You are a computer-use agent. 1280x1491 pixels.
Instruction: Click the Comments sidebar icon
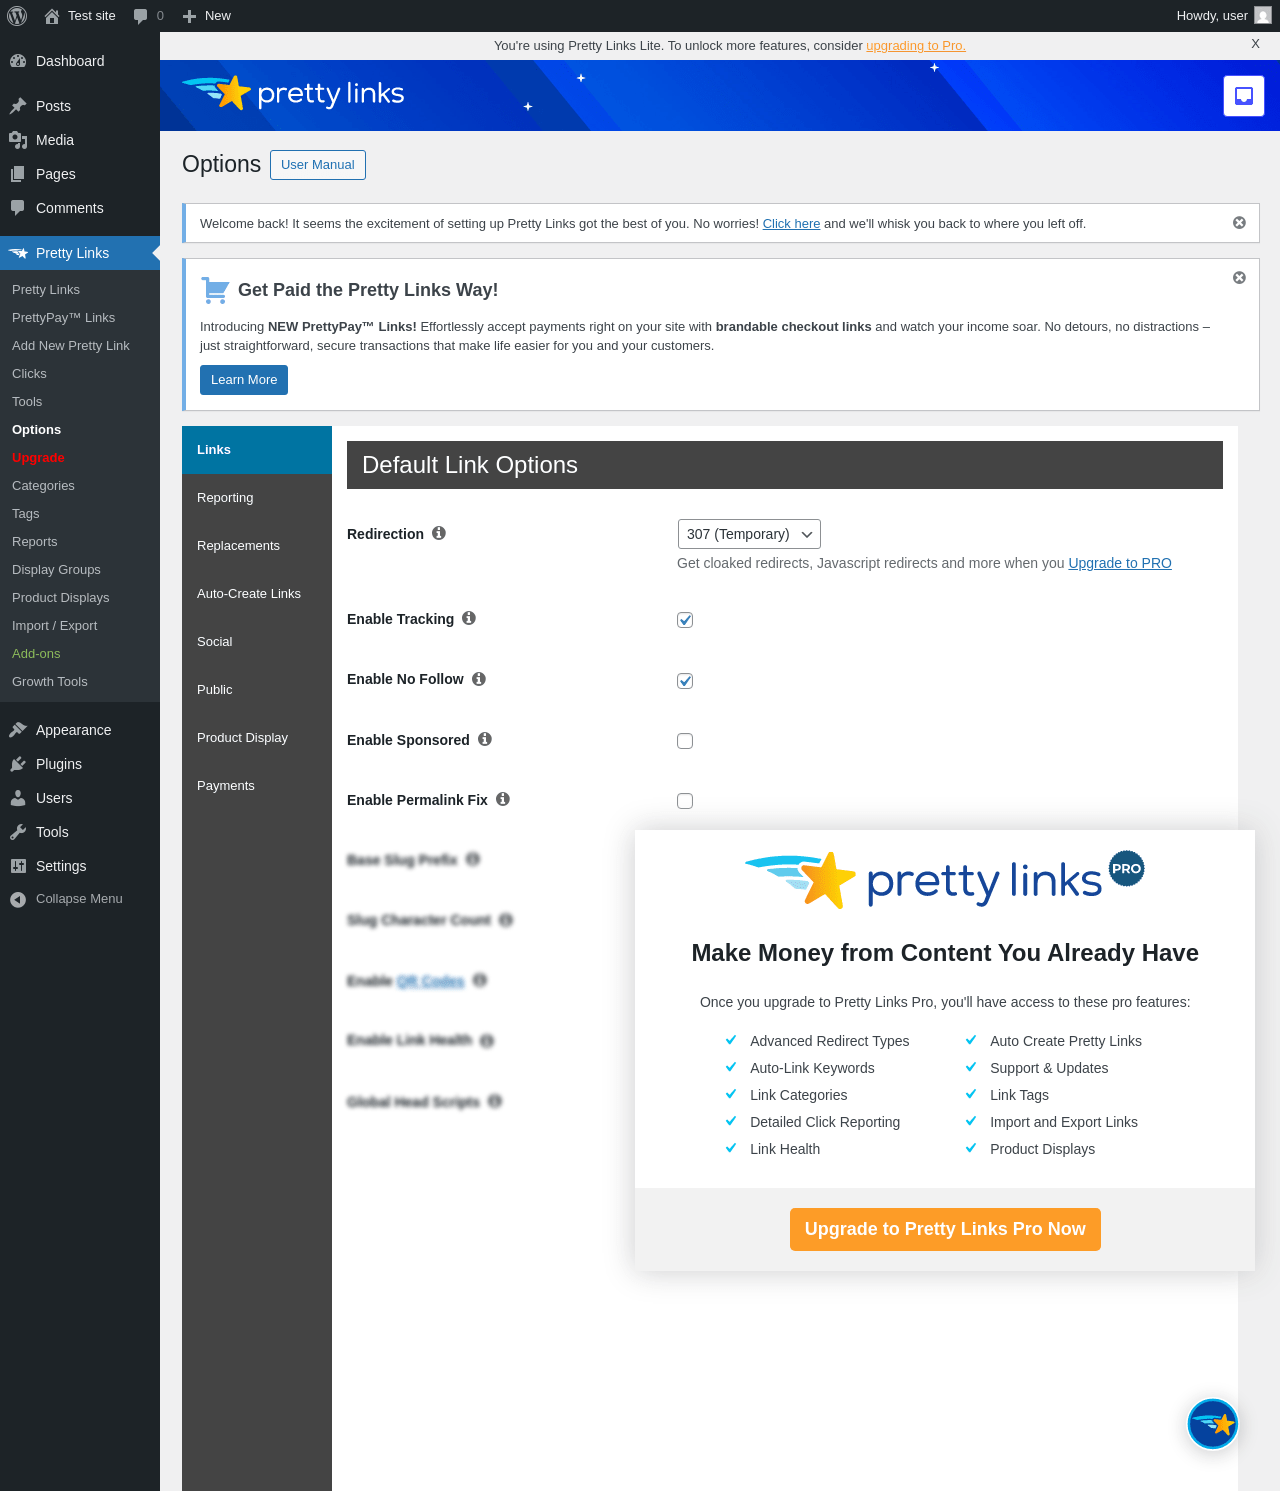click(x=18, y=208)
